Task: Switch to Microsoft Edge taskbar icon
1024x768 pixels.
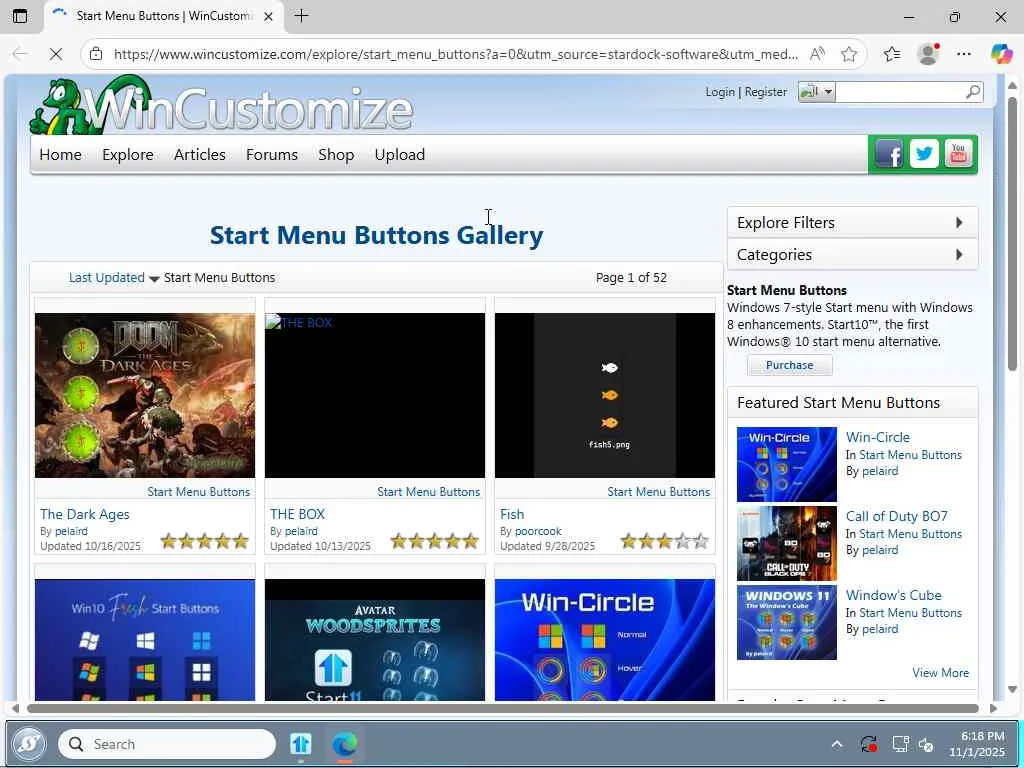Action: point(345,744)
